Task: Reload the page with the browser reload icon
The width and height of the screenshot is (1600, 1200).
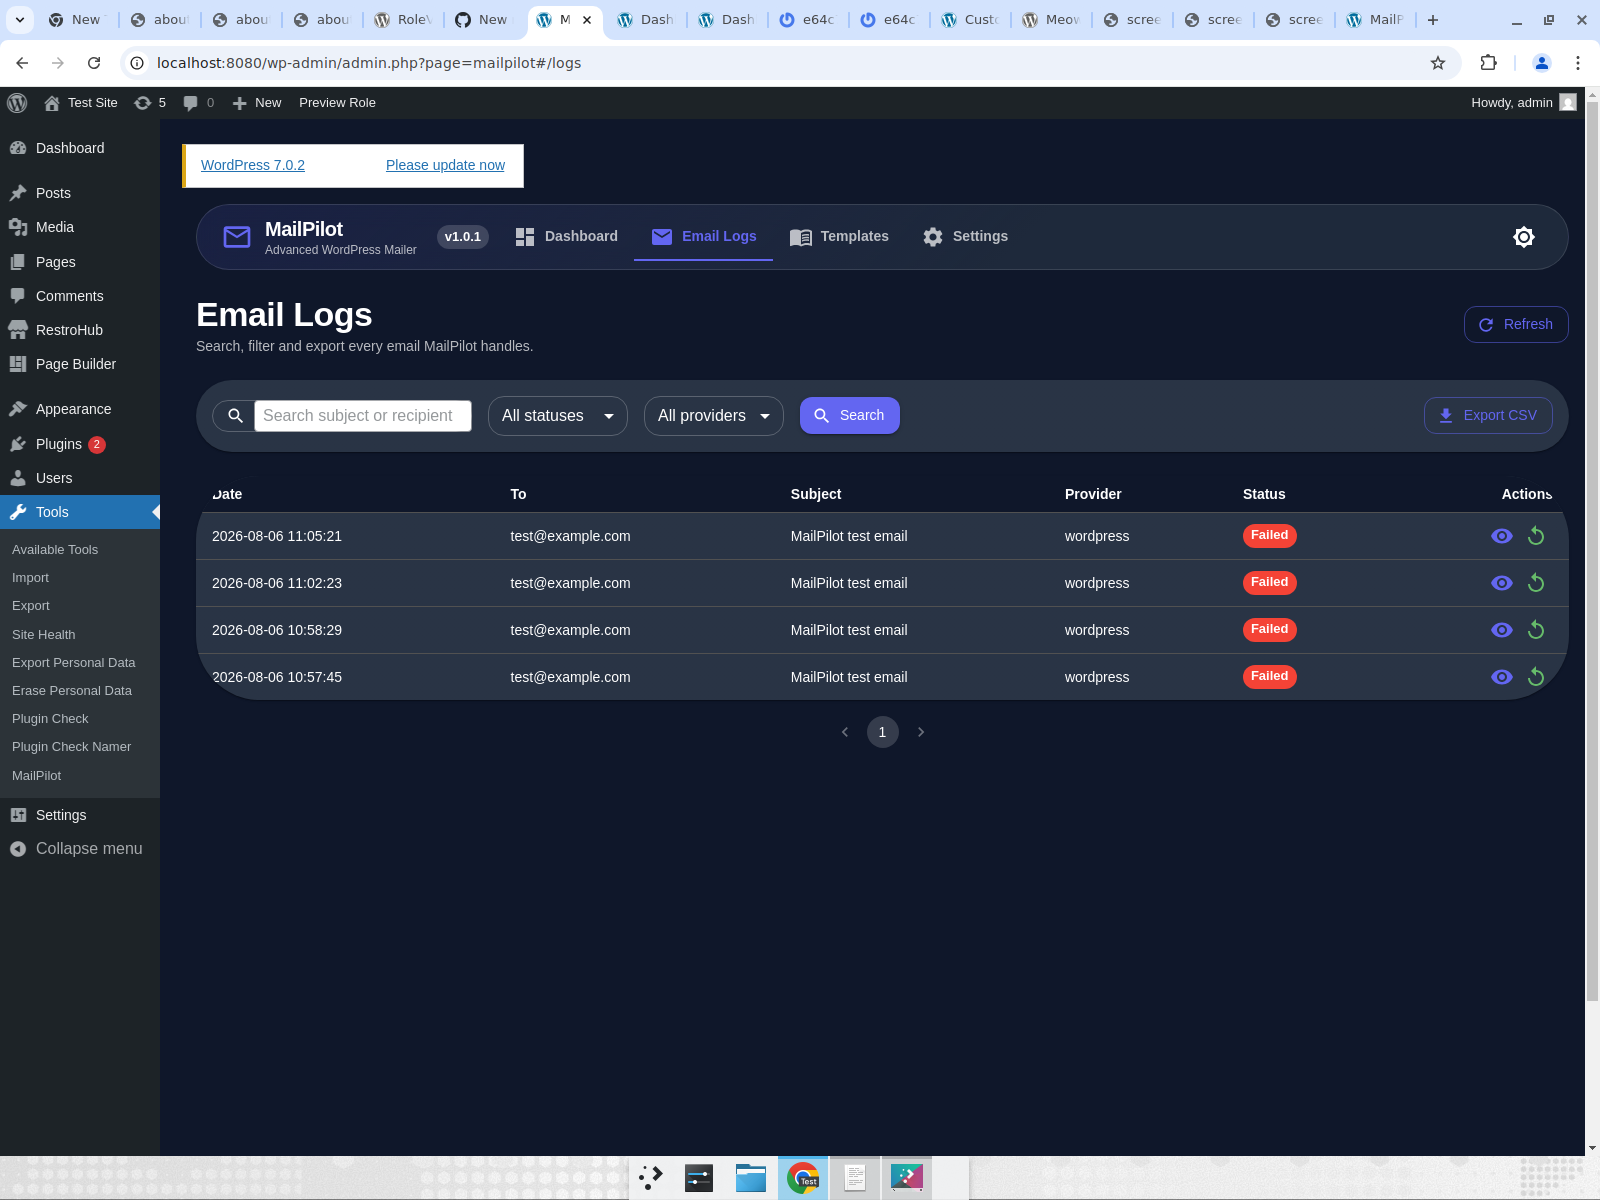Action: (x=94, y=63)
